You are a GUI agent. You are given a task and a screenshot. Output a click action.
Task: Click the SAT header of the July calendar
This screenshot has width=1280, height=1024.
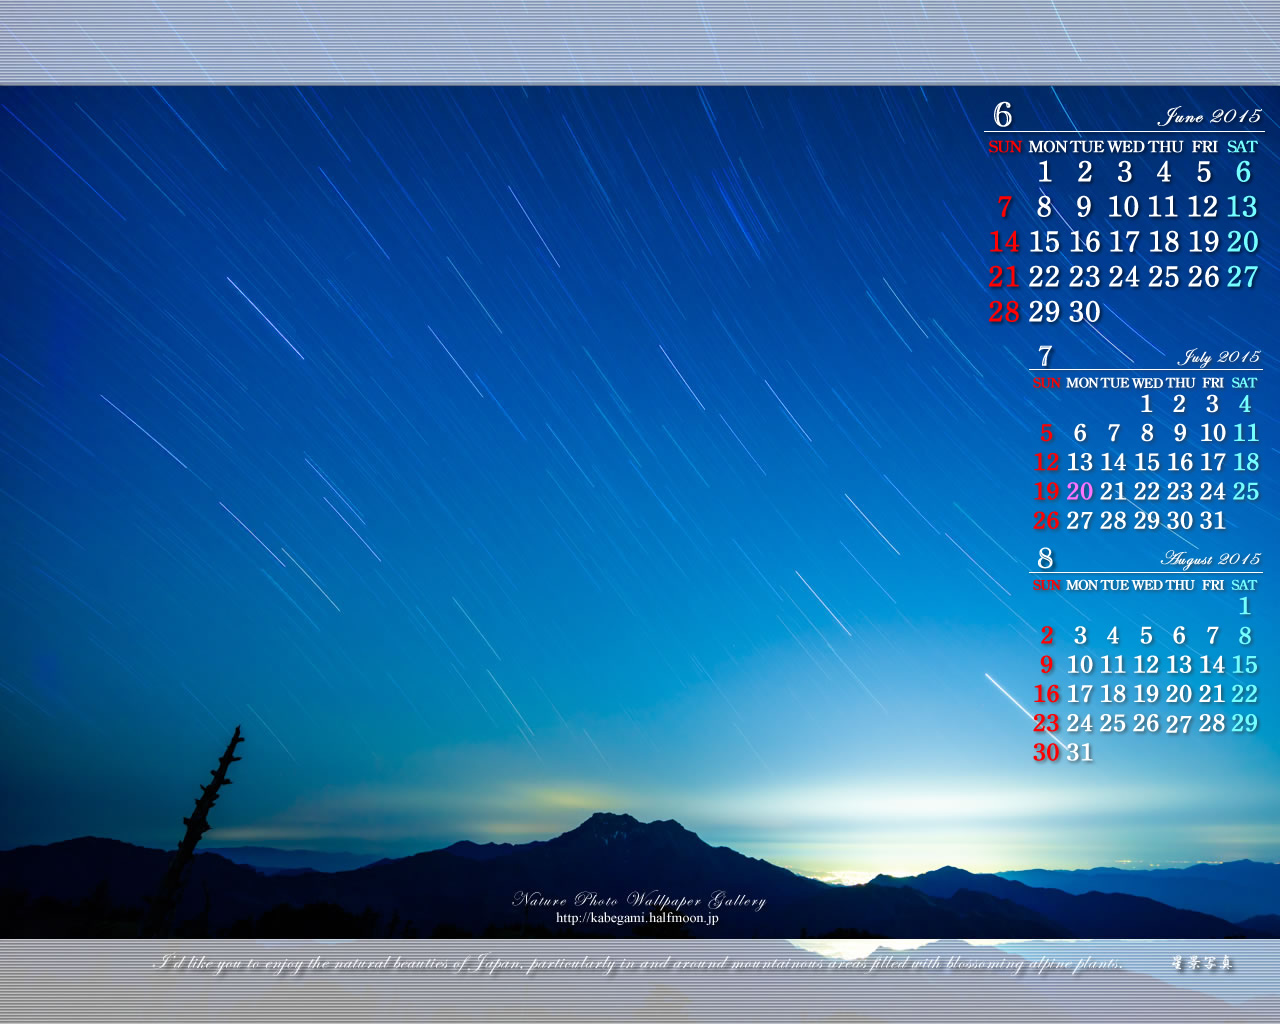click(x=1244, y=383)
